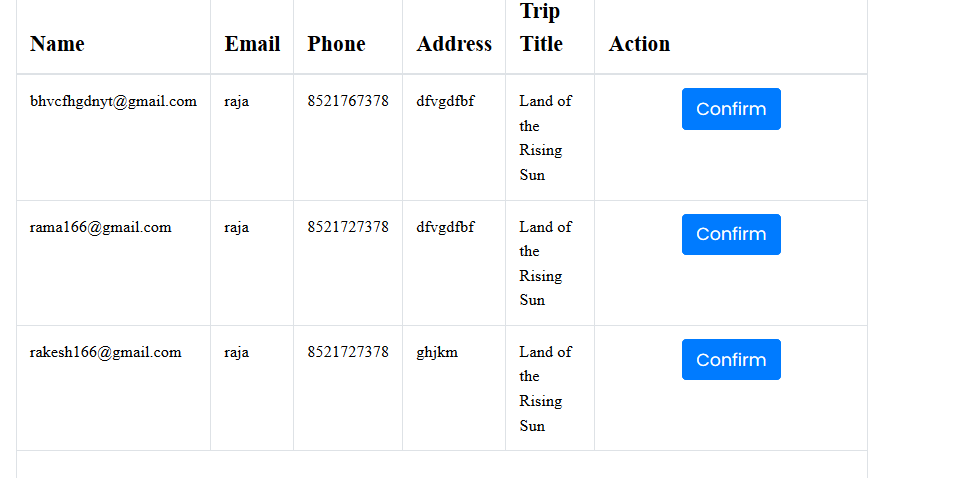Click first row's Land of the Rising Sun

545,137
